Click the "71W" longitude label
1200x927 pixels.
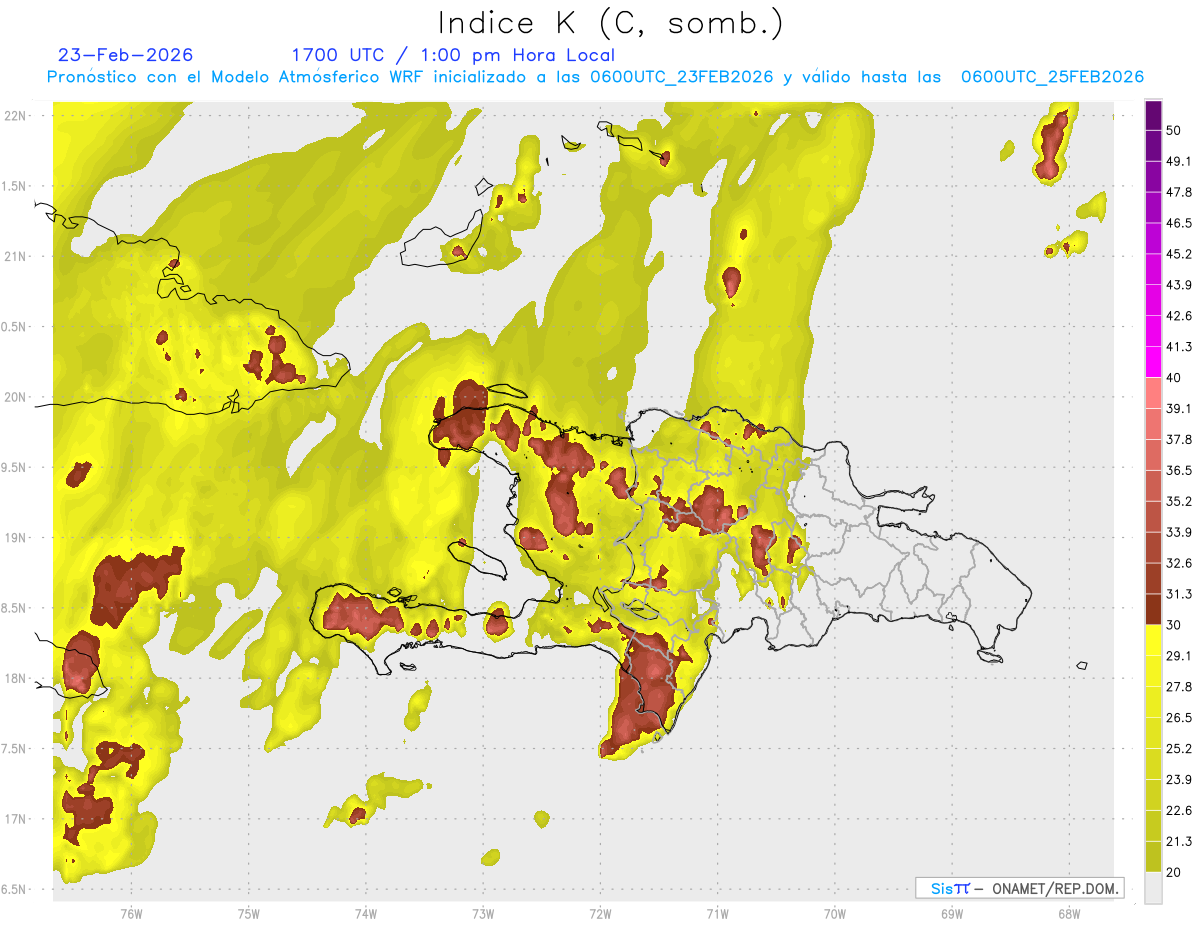click(x=717, y=913)
